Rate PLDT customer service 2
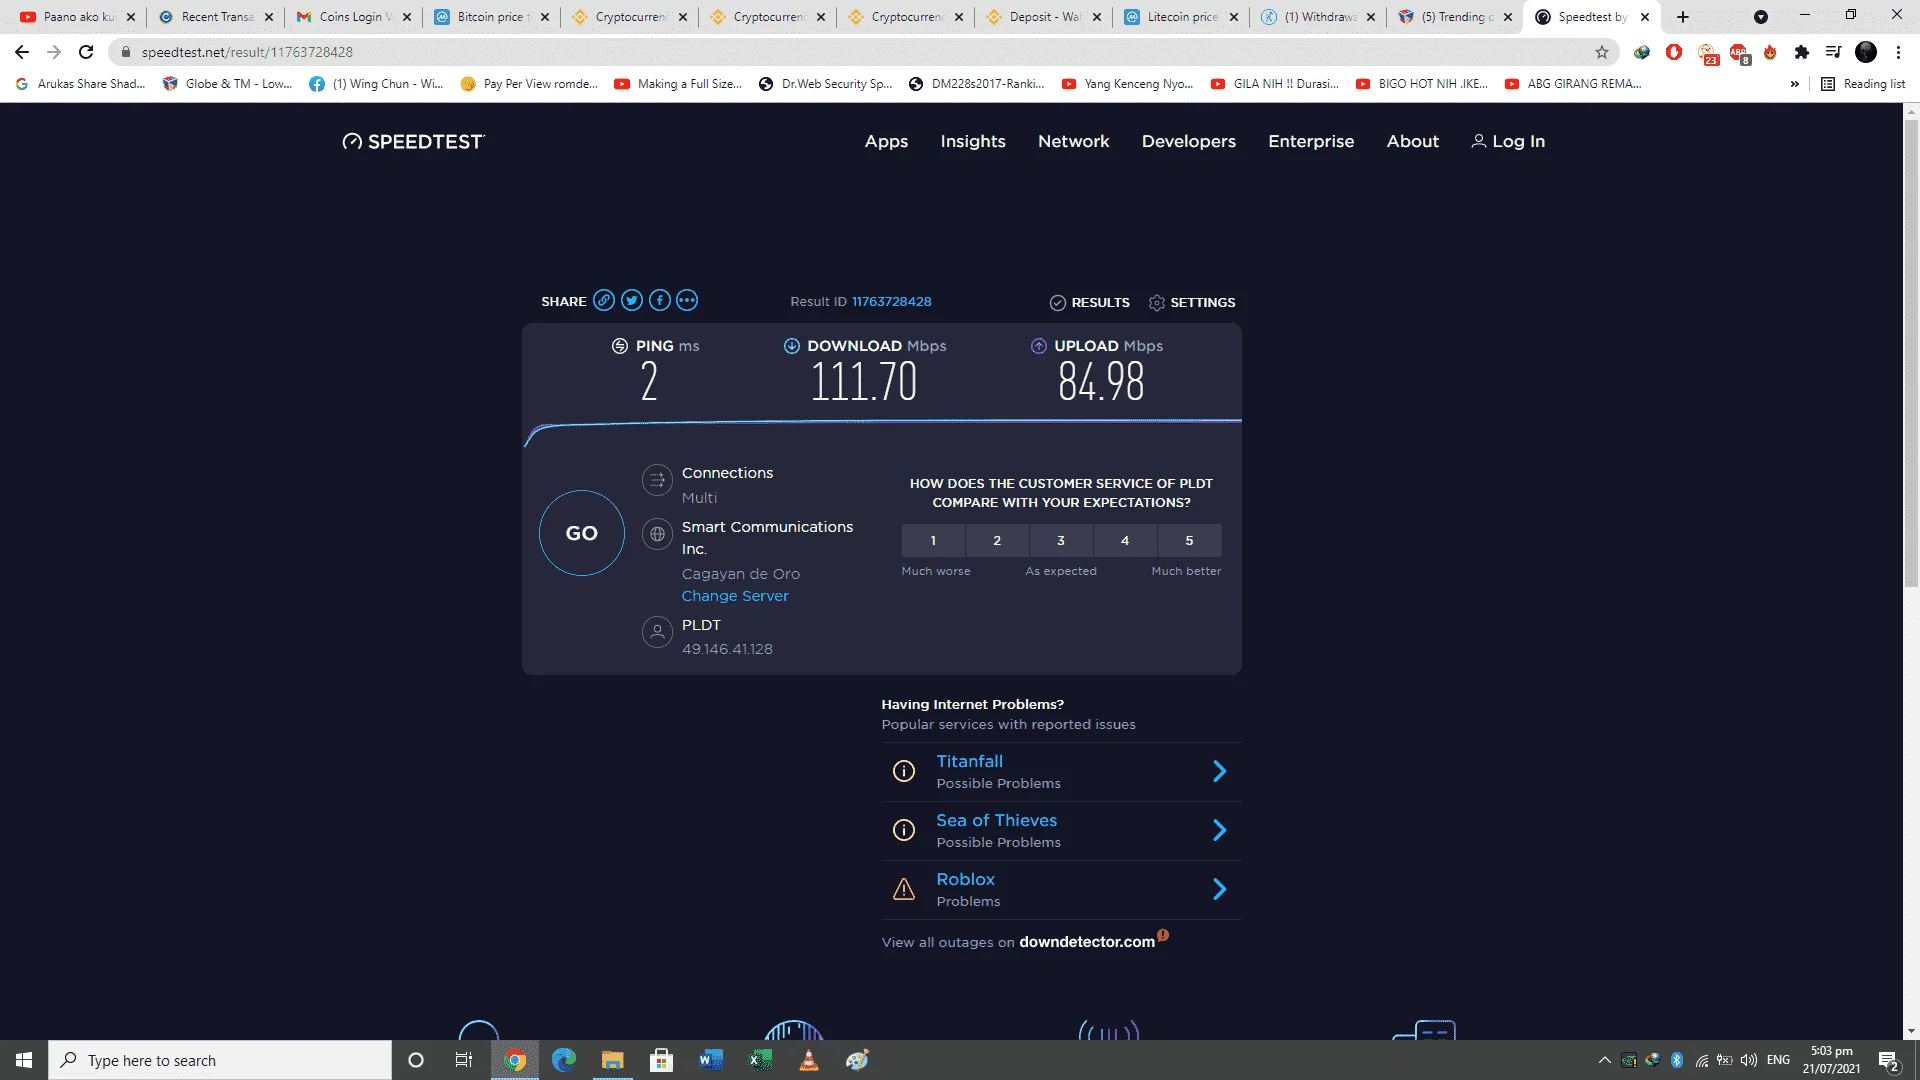 point(997,540)
